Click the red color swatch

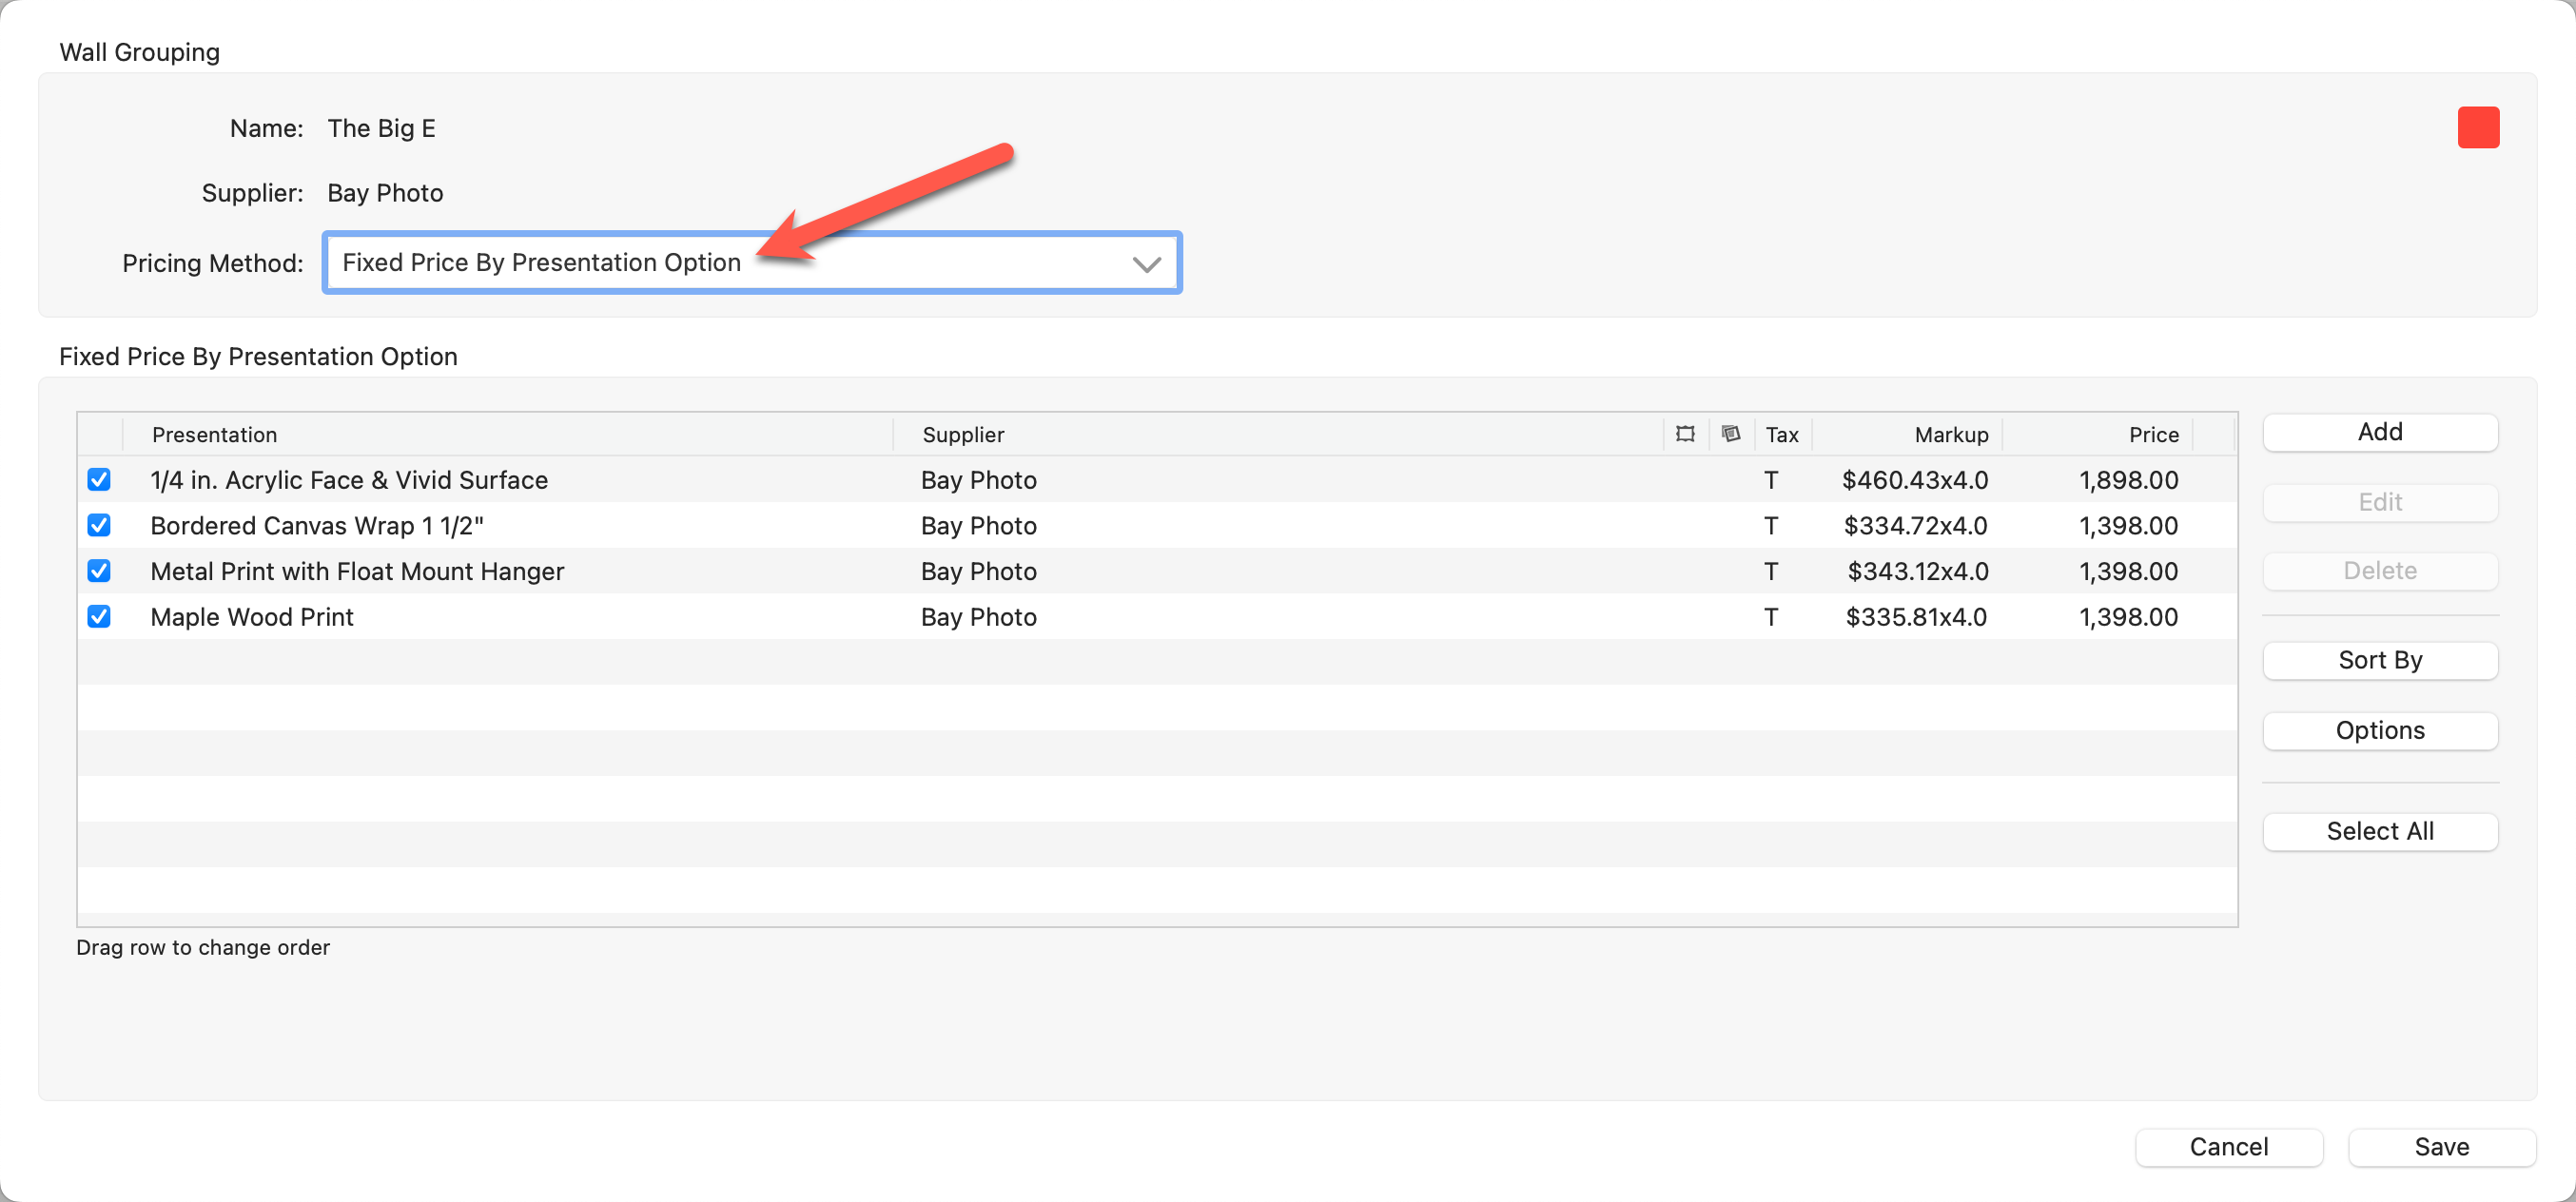(x=2477, y=128)
